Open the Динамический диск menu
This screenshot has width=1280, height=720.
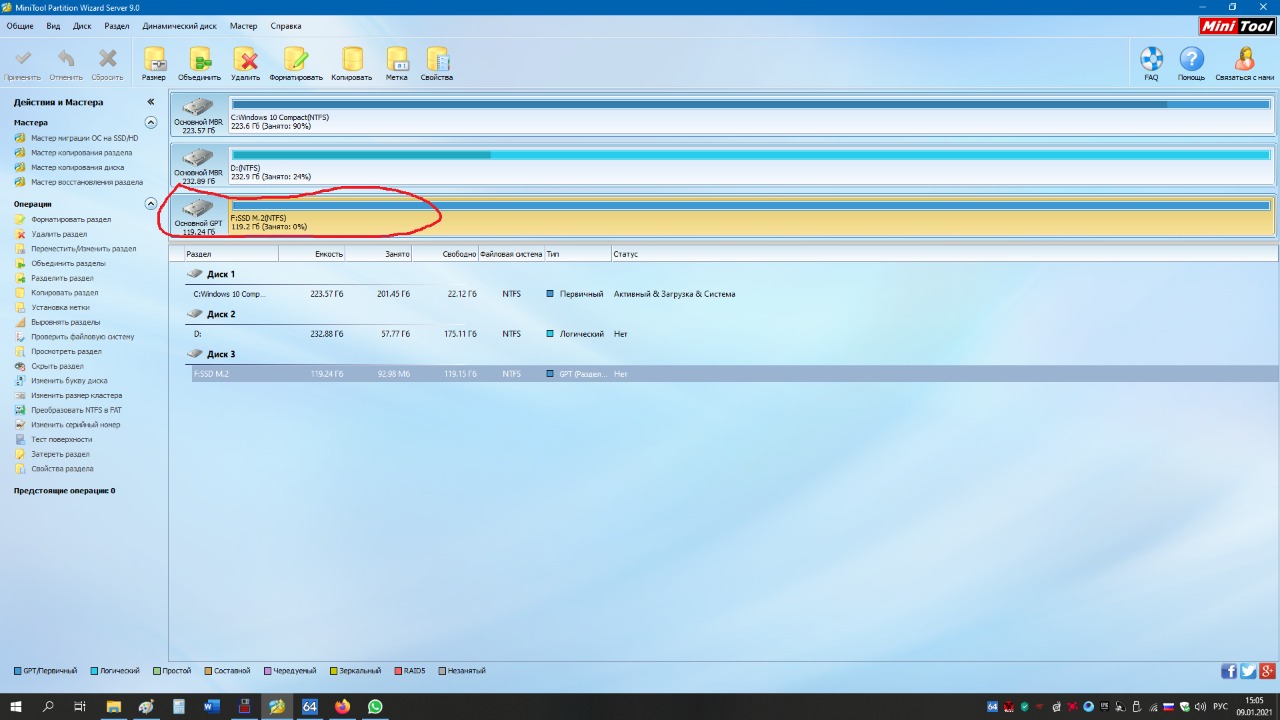point(181,26)
